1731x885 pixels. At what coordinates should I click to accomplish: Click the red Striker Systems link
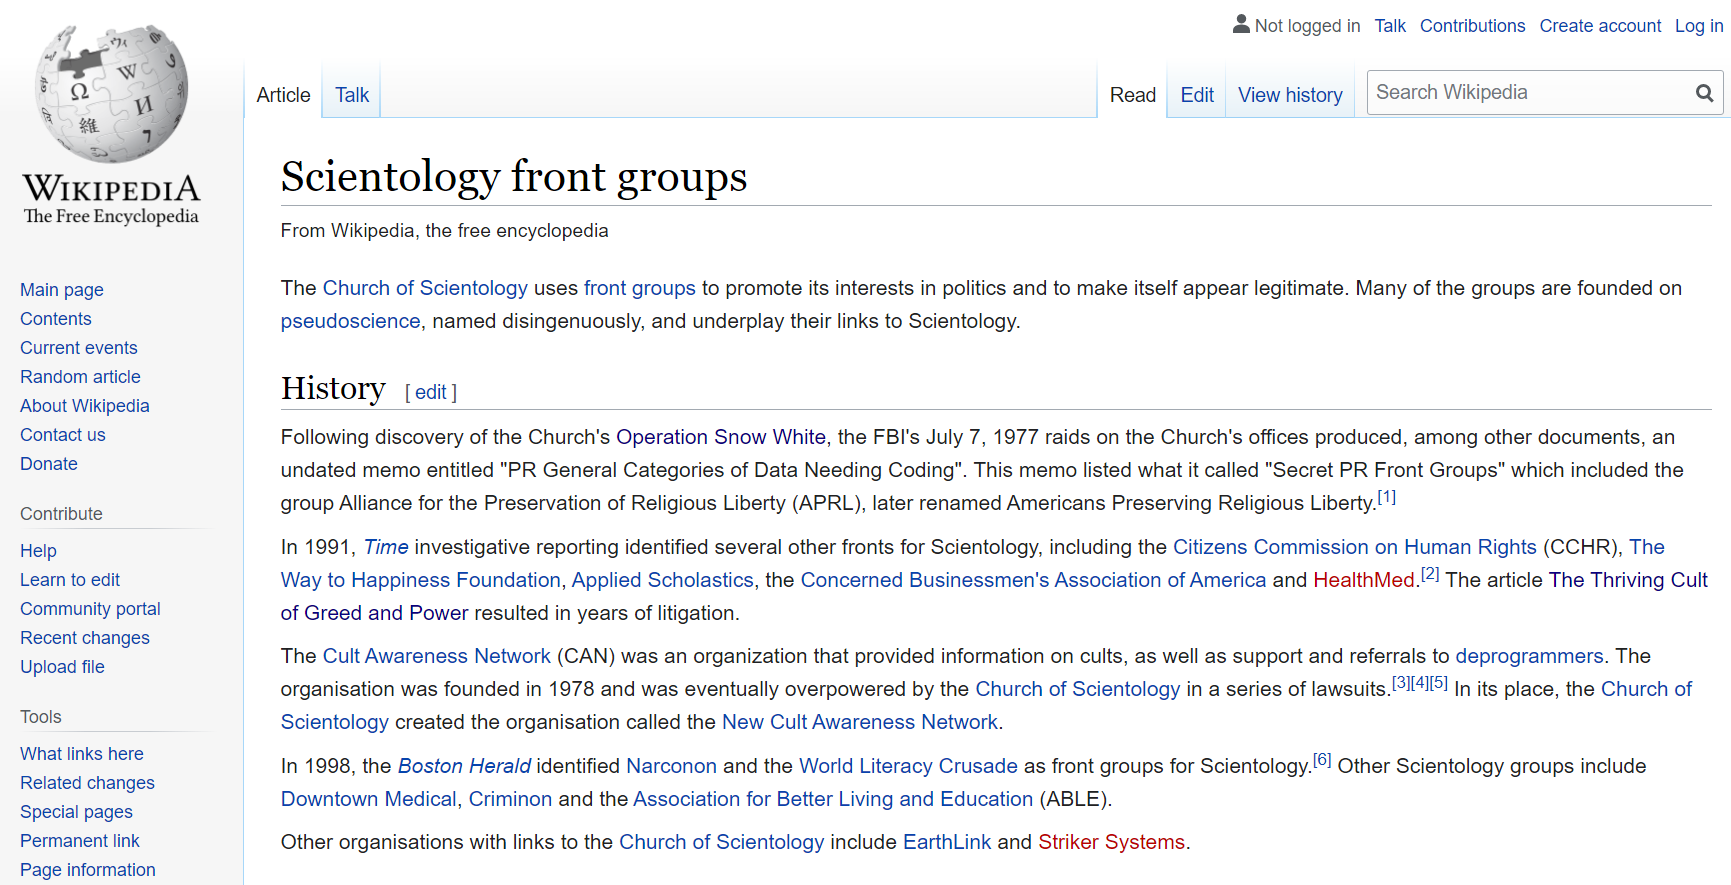1111,842
